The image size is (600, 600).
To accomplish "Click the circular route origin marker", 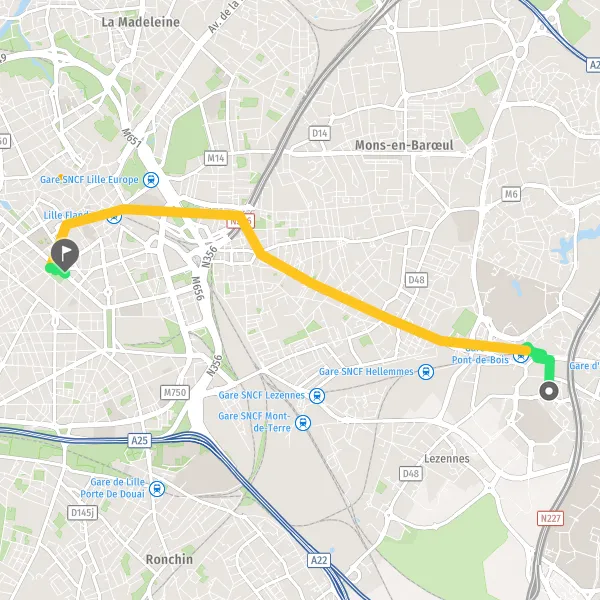I will click(x=549, y=391).
